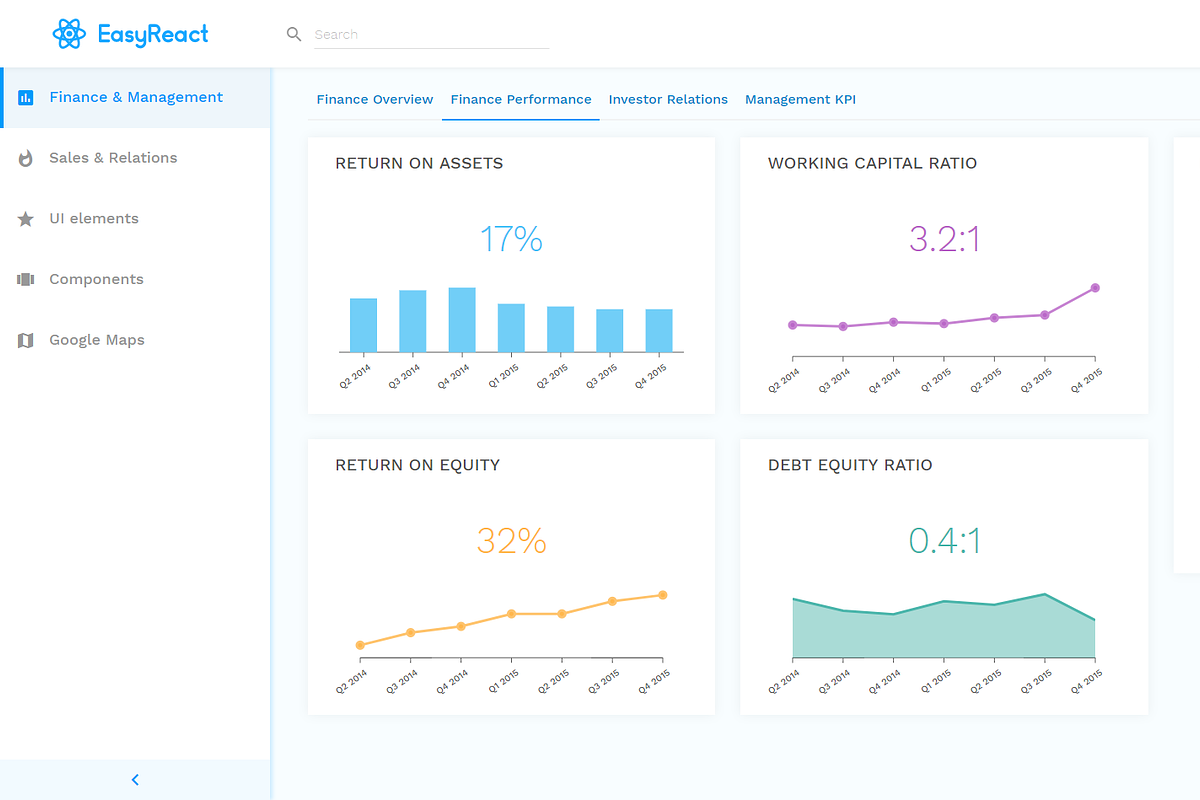Screen dimensions: 1200x800
Task: Click the UI elements star icon
Action: pos(26,219)
